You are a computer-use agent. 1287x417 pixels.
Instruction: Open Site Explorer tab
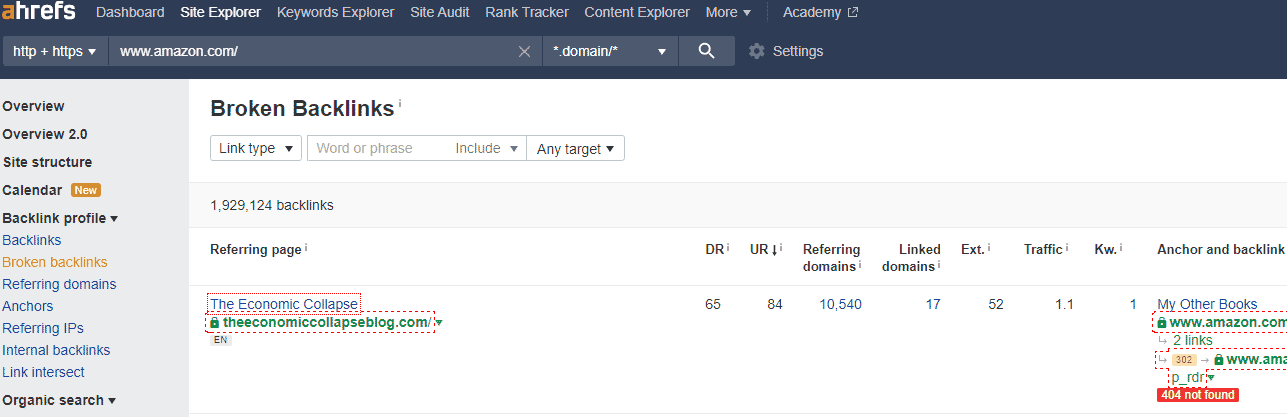pos(221,13)
